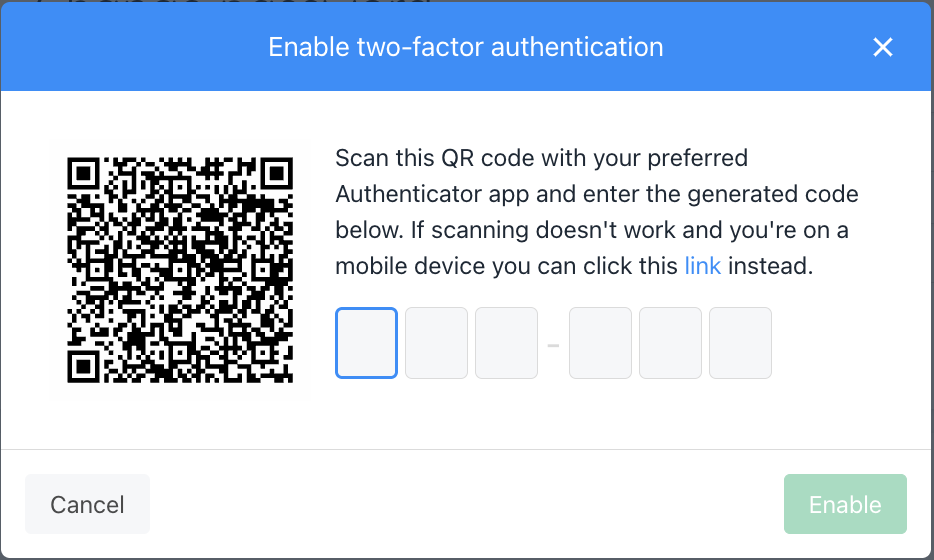The width and height of the screenshot is (934, 560).
Task: Click the word Authenticator in the instructions
Action: [x=409, y=194]
